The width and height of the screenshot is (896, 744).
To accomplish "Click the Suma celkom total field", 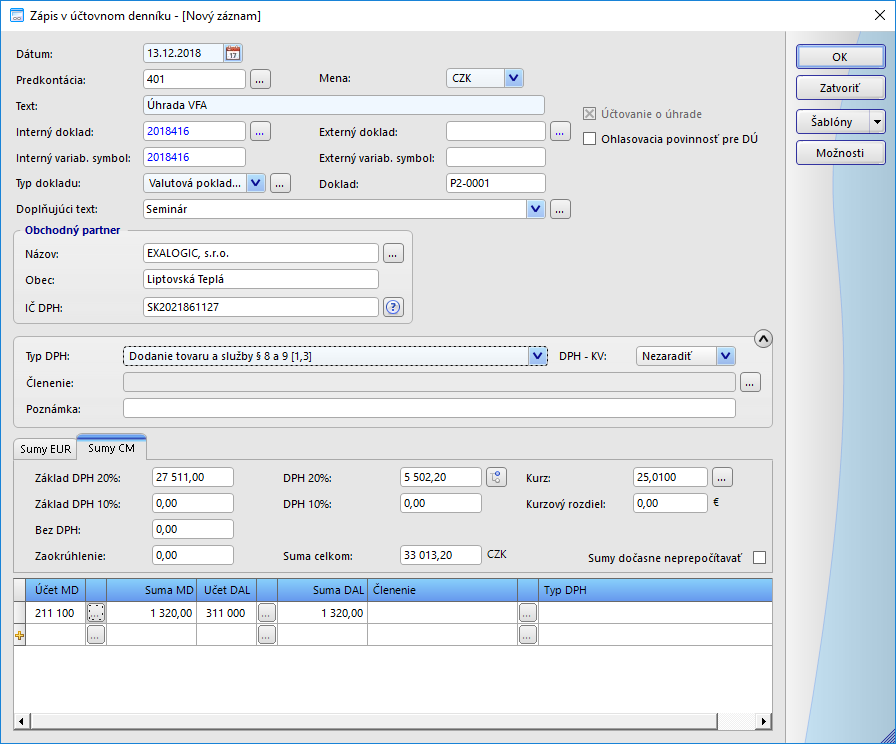I will 441,555.
